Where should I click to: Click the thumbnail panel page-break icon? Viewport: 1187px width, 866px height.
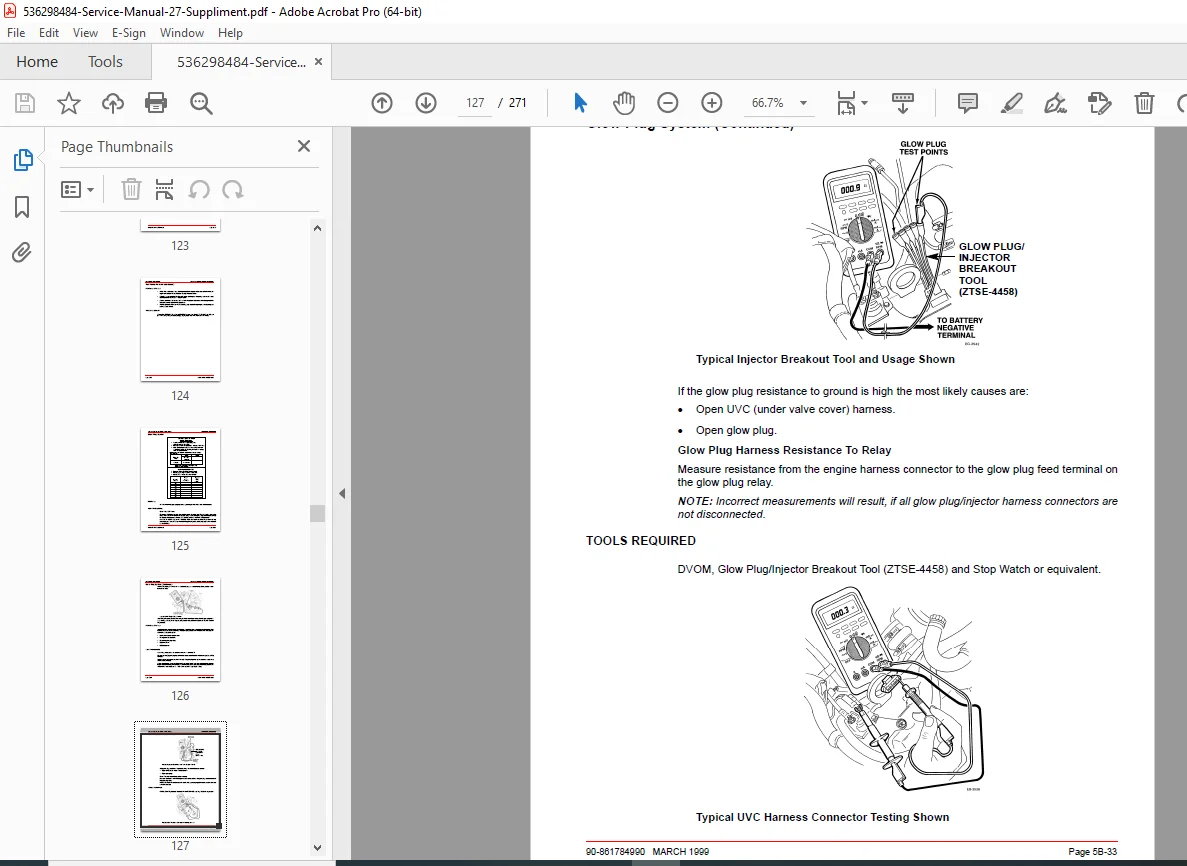coord(164,189)
